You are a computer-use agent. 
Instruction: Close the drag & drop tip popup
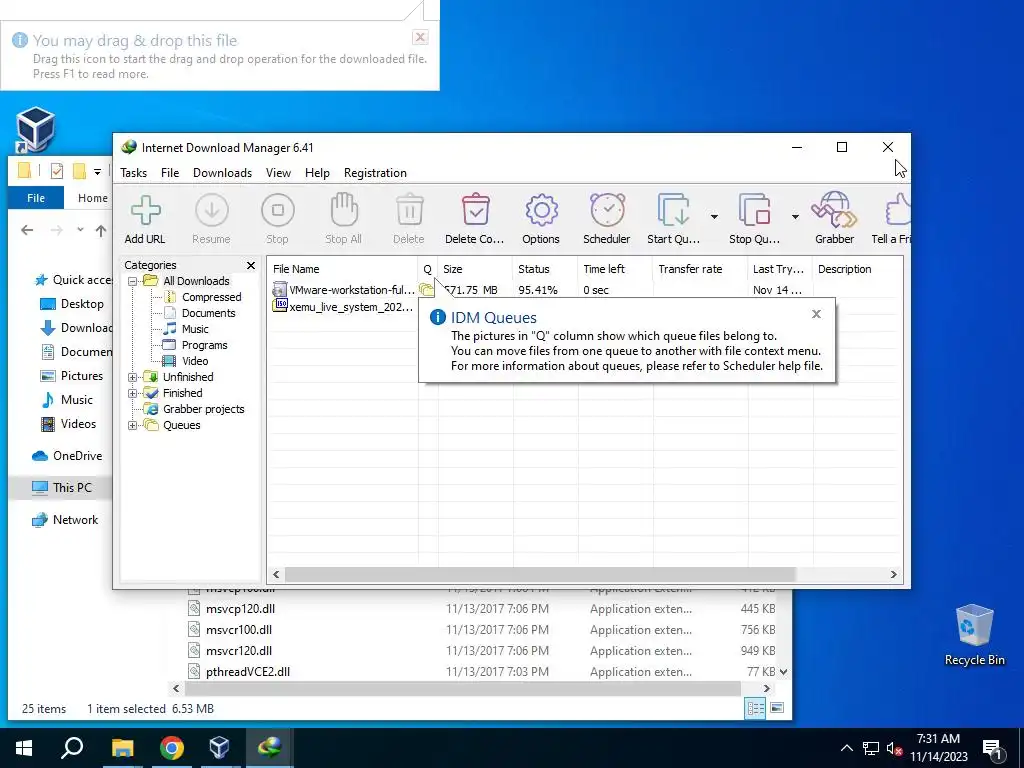(421, 37)
